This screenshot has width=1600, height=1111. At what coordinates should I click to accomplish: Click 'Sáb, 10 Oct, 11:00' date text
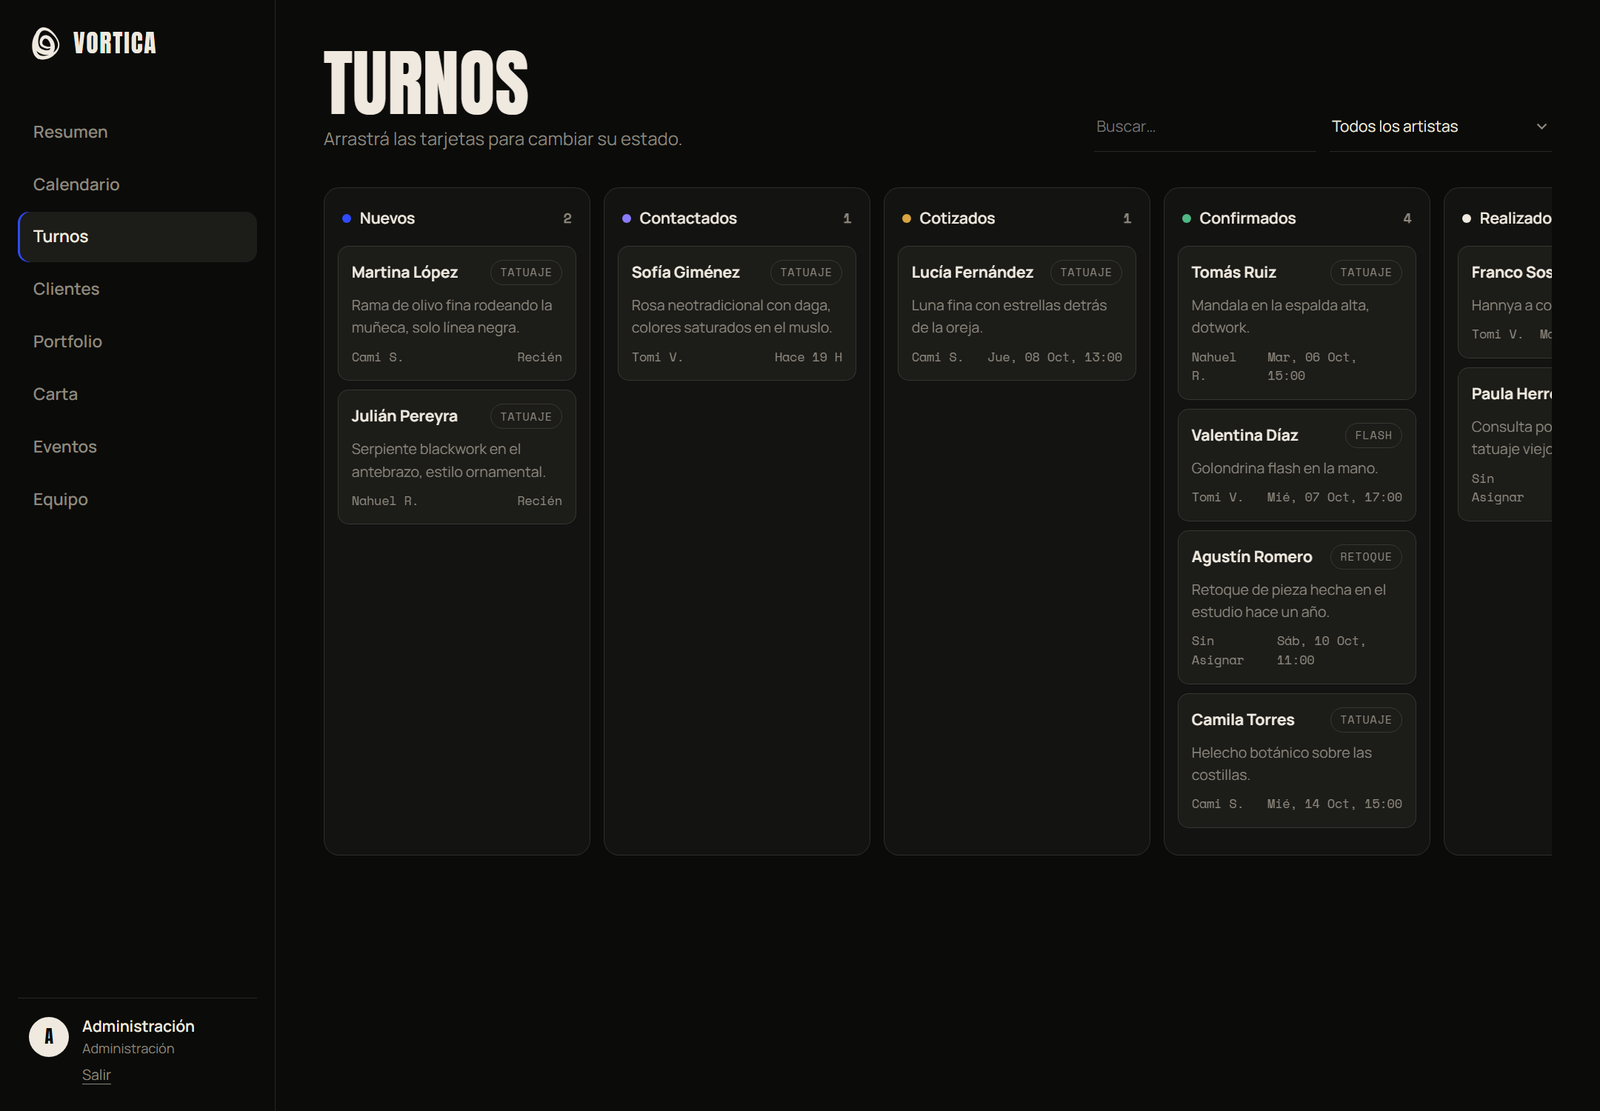[x=1321, y=651]
